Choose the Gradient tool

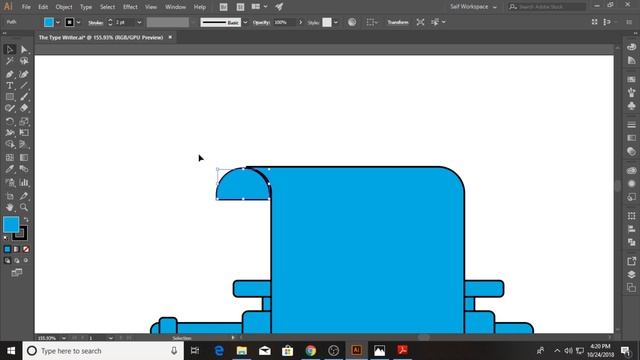pyautogui.click(x=24, y=158)
